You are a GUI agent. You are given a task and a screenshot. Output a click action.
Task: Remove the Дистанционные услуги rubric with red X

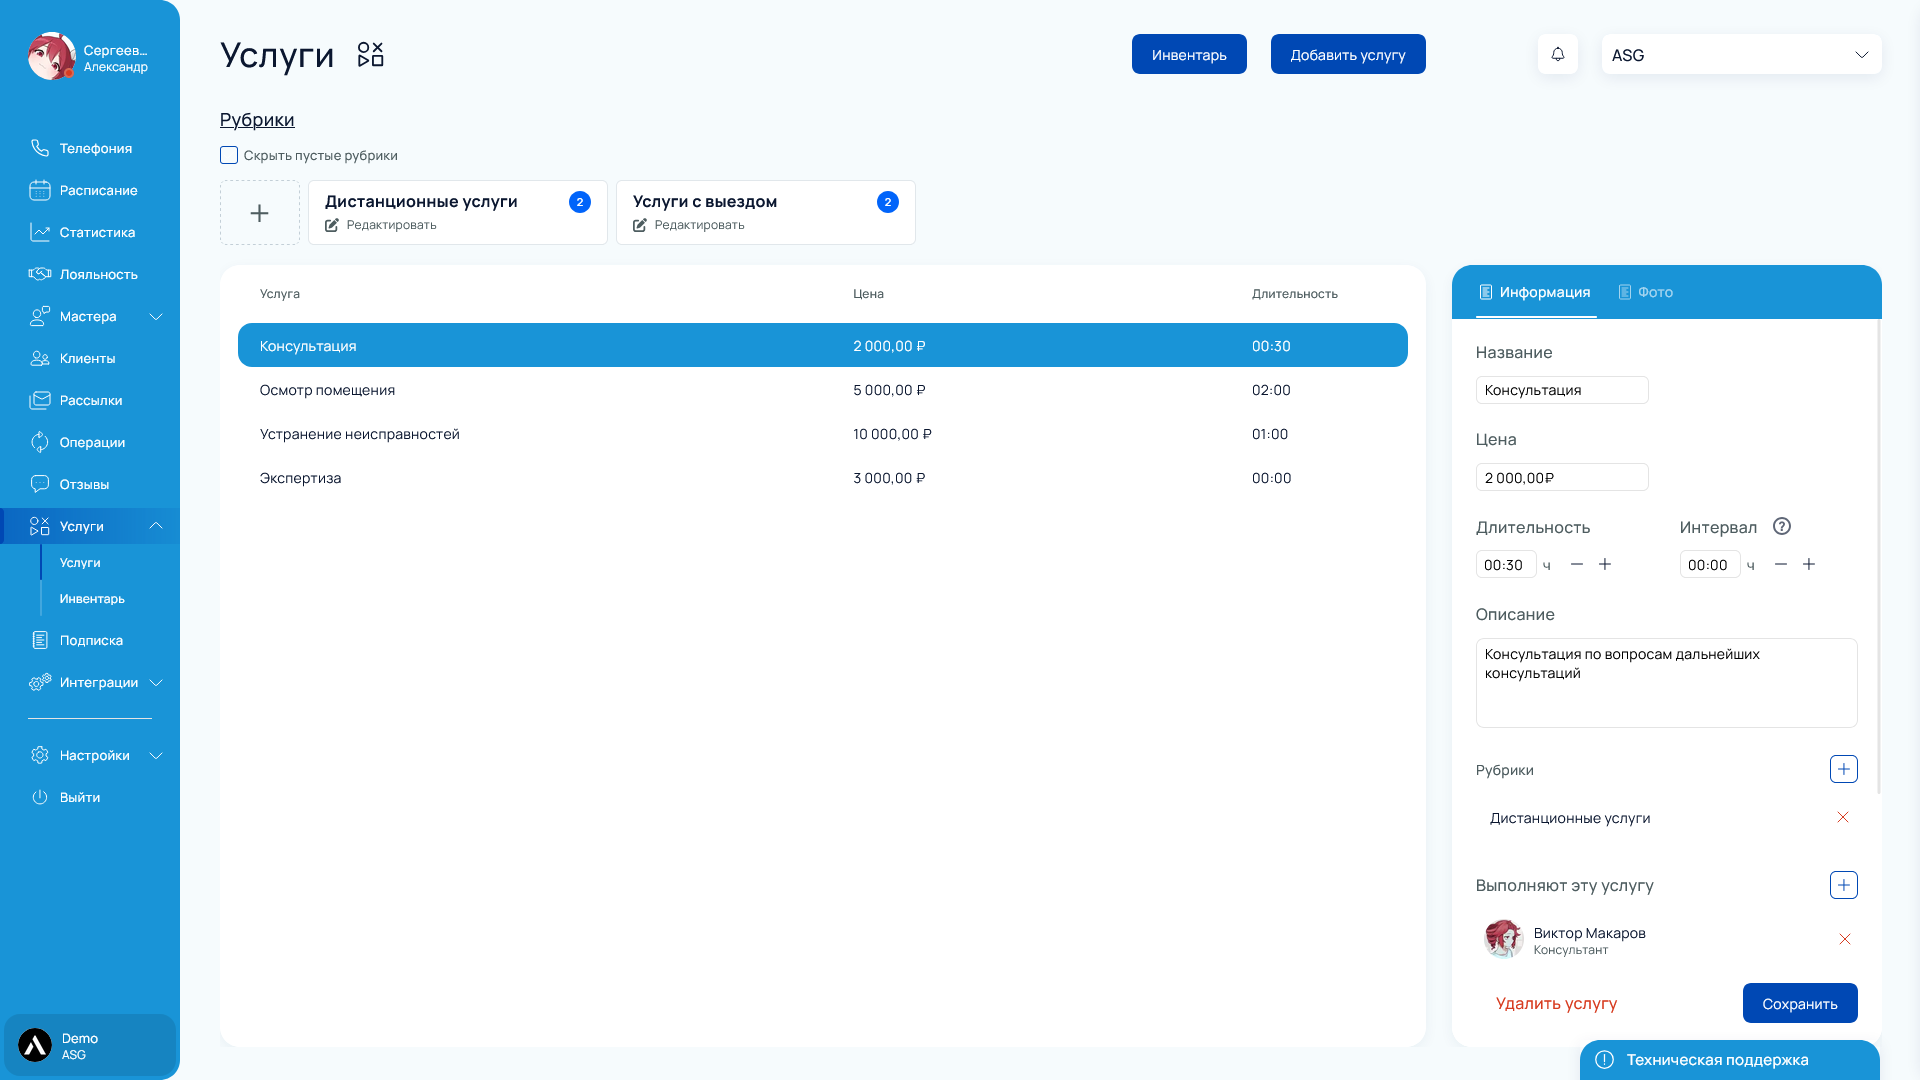pos(1842,817)
